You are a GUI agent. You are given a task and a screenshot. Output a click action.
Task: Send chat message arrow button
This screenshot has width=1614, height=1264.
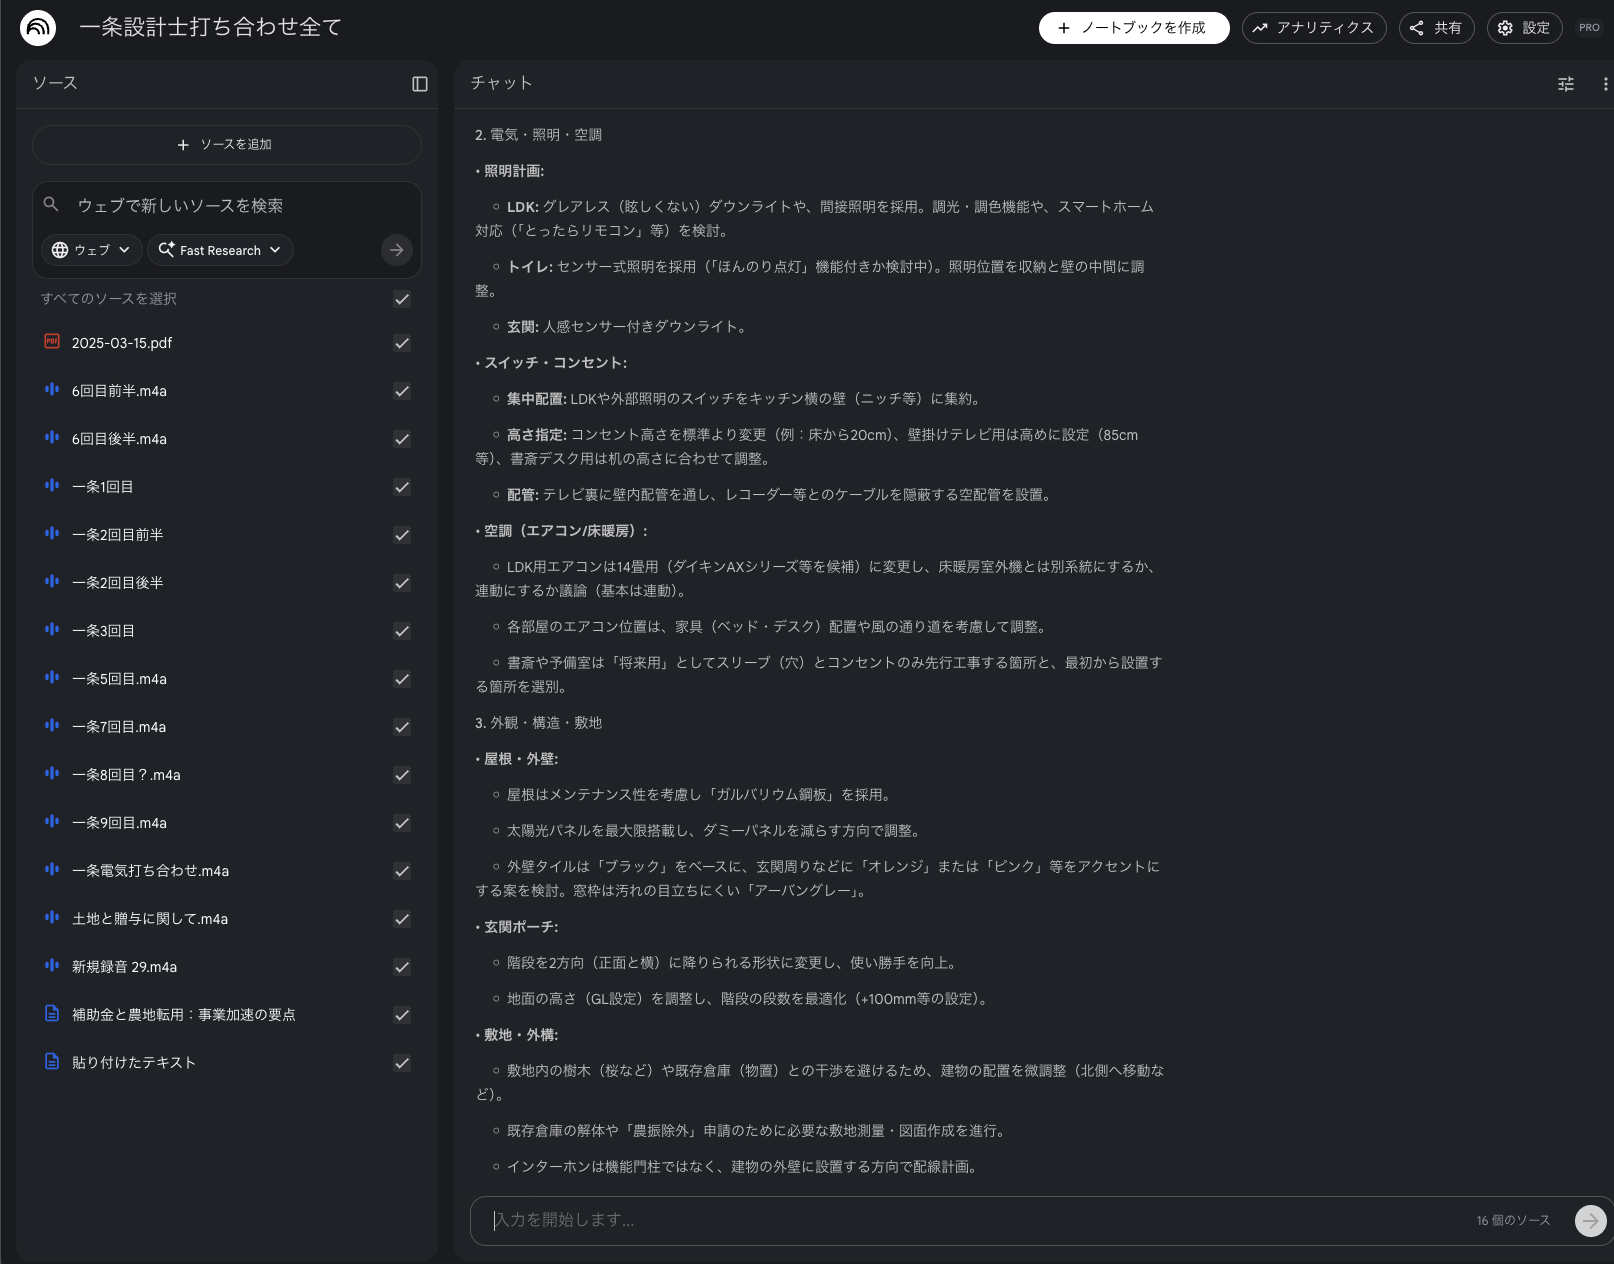click(x=1590, y=1220)
